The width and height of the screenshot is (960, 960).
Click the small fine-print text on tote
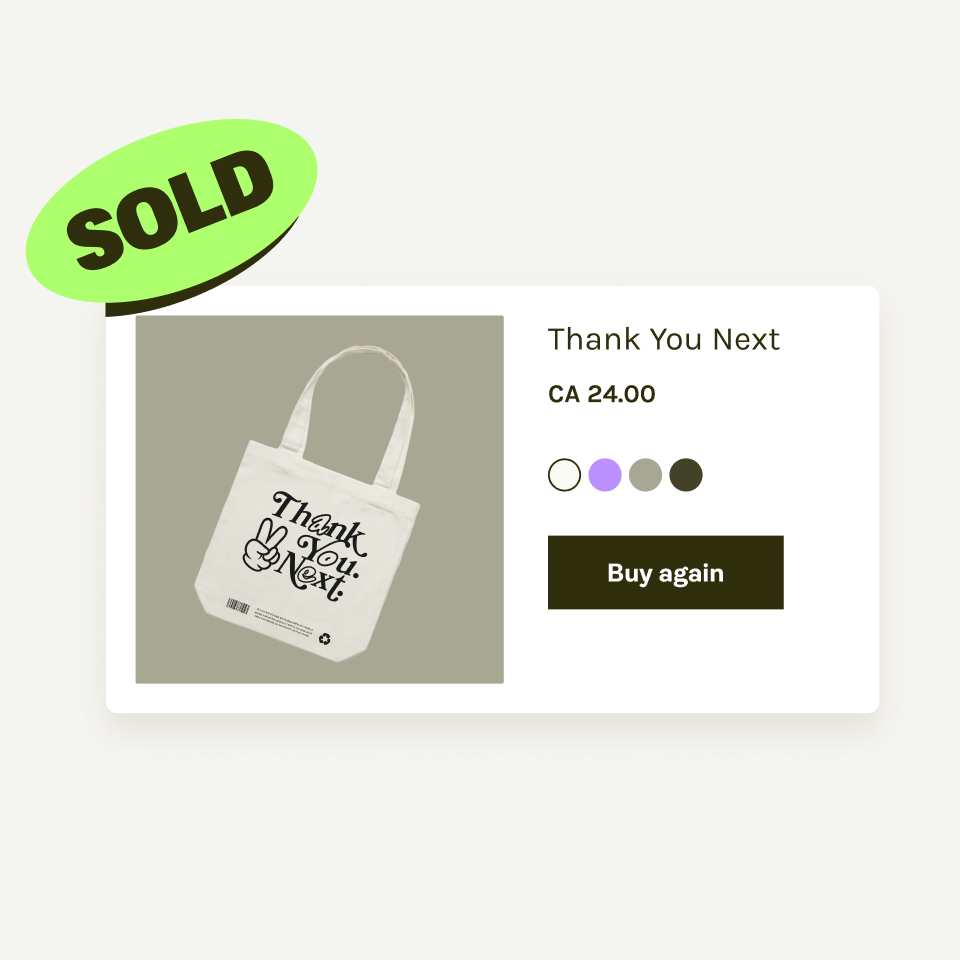(284, 618)
